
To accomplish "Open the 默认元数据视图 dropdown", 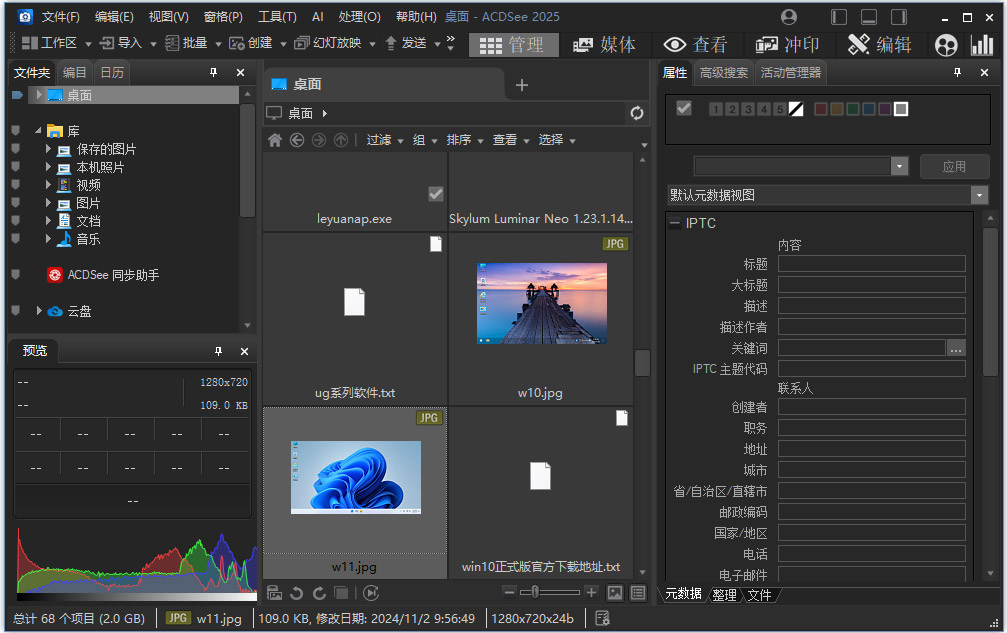I will [x=978, y=195].
